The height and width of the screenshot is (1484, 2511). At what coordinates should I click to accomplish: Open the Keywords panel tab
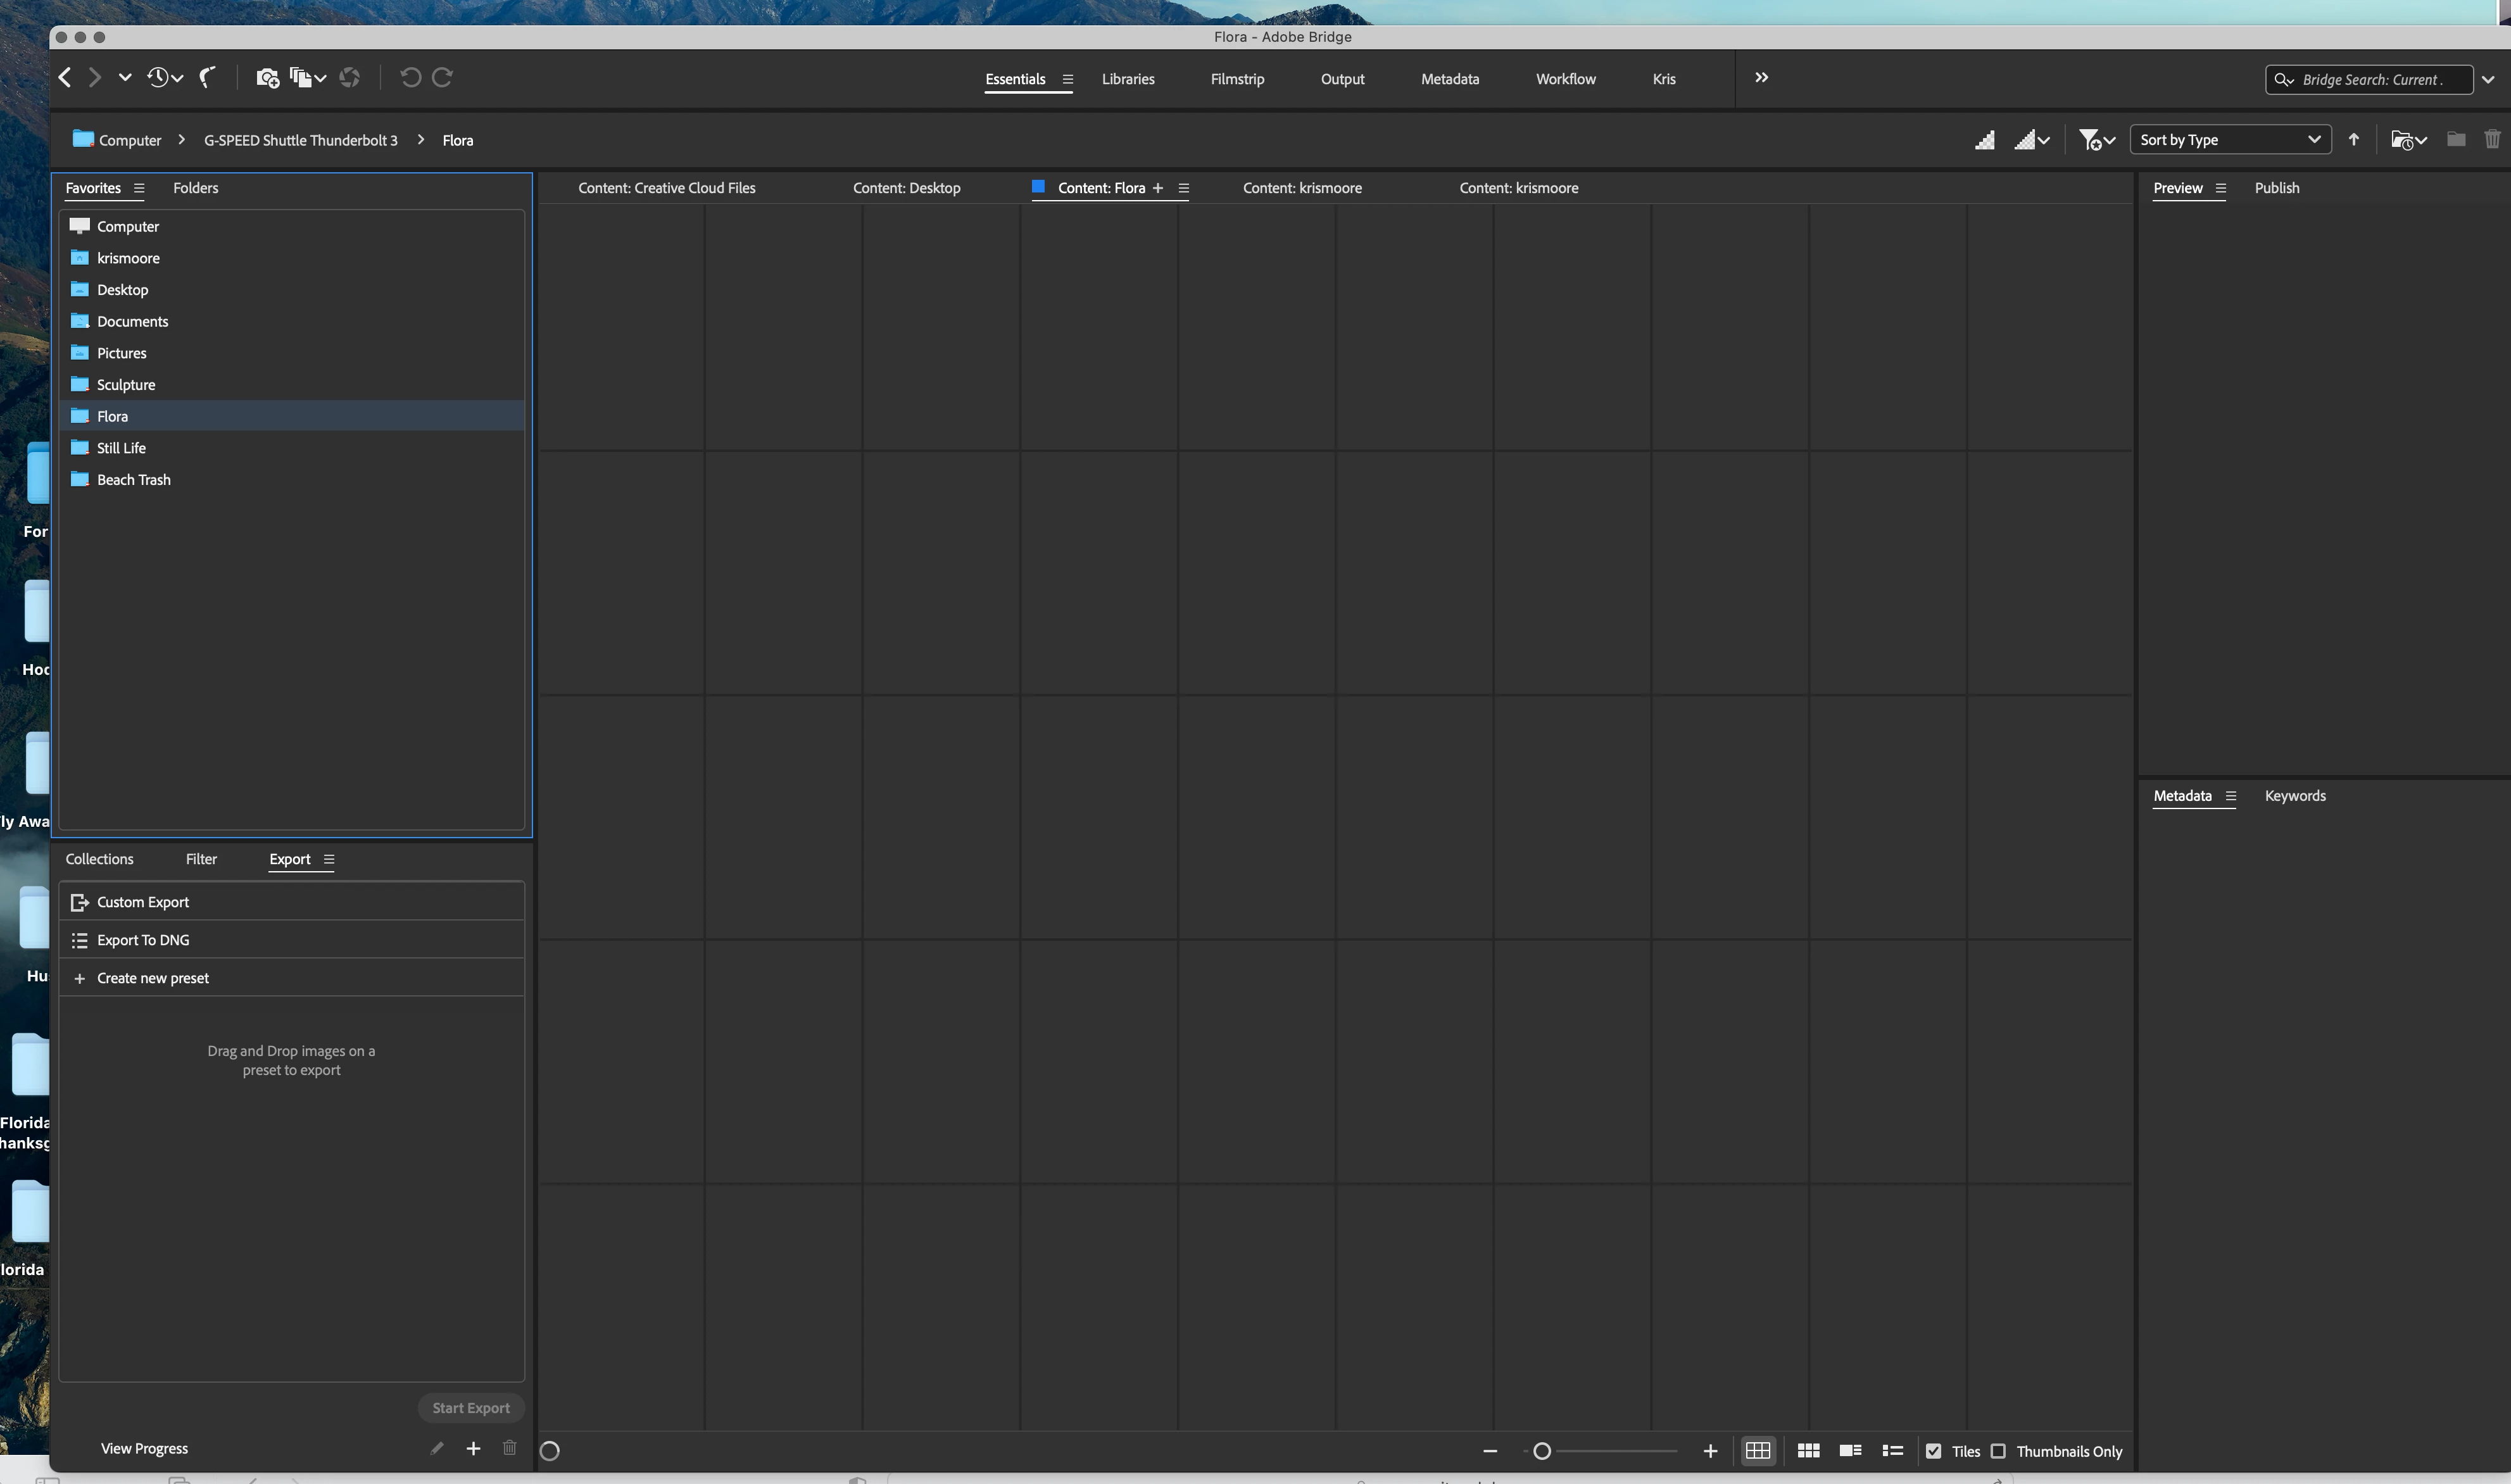click(2294, 796)
